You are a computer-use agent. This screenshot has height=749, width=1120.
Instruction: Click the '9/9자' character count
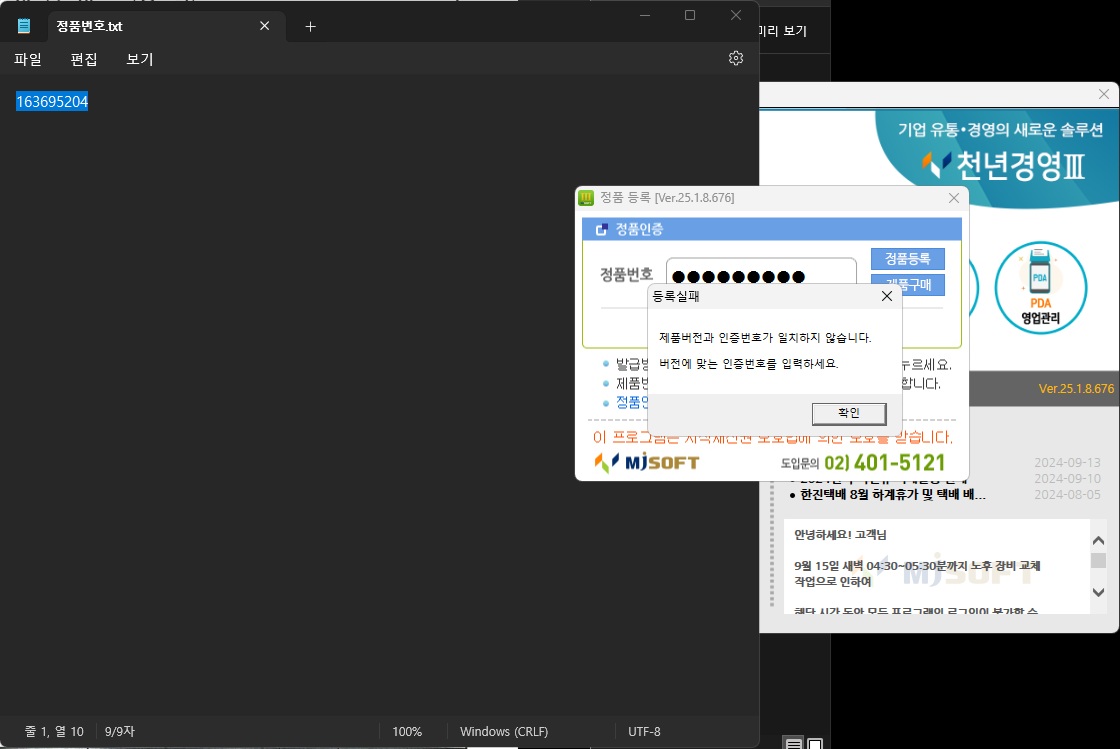(119, 731)
